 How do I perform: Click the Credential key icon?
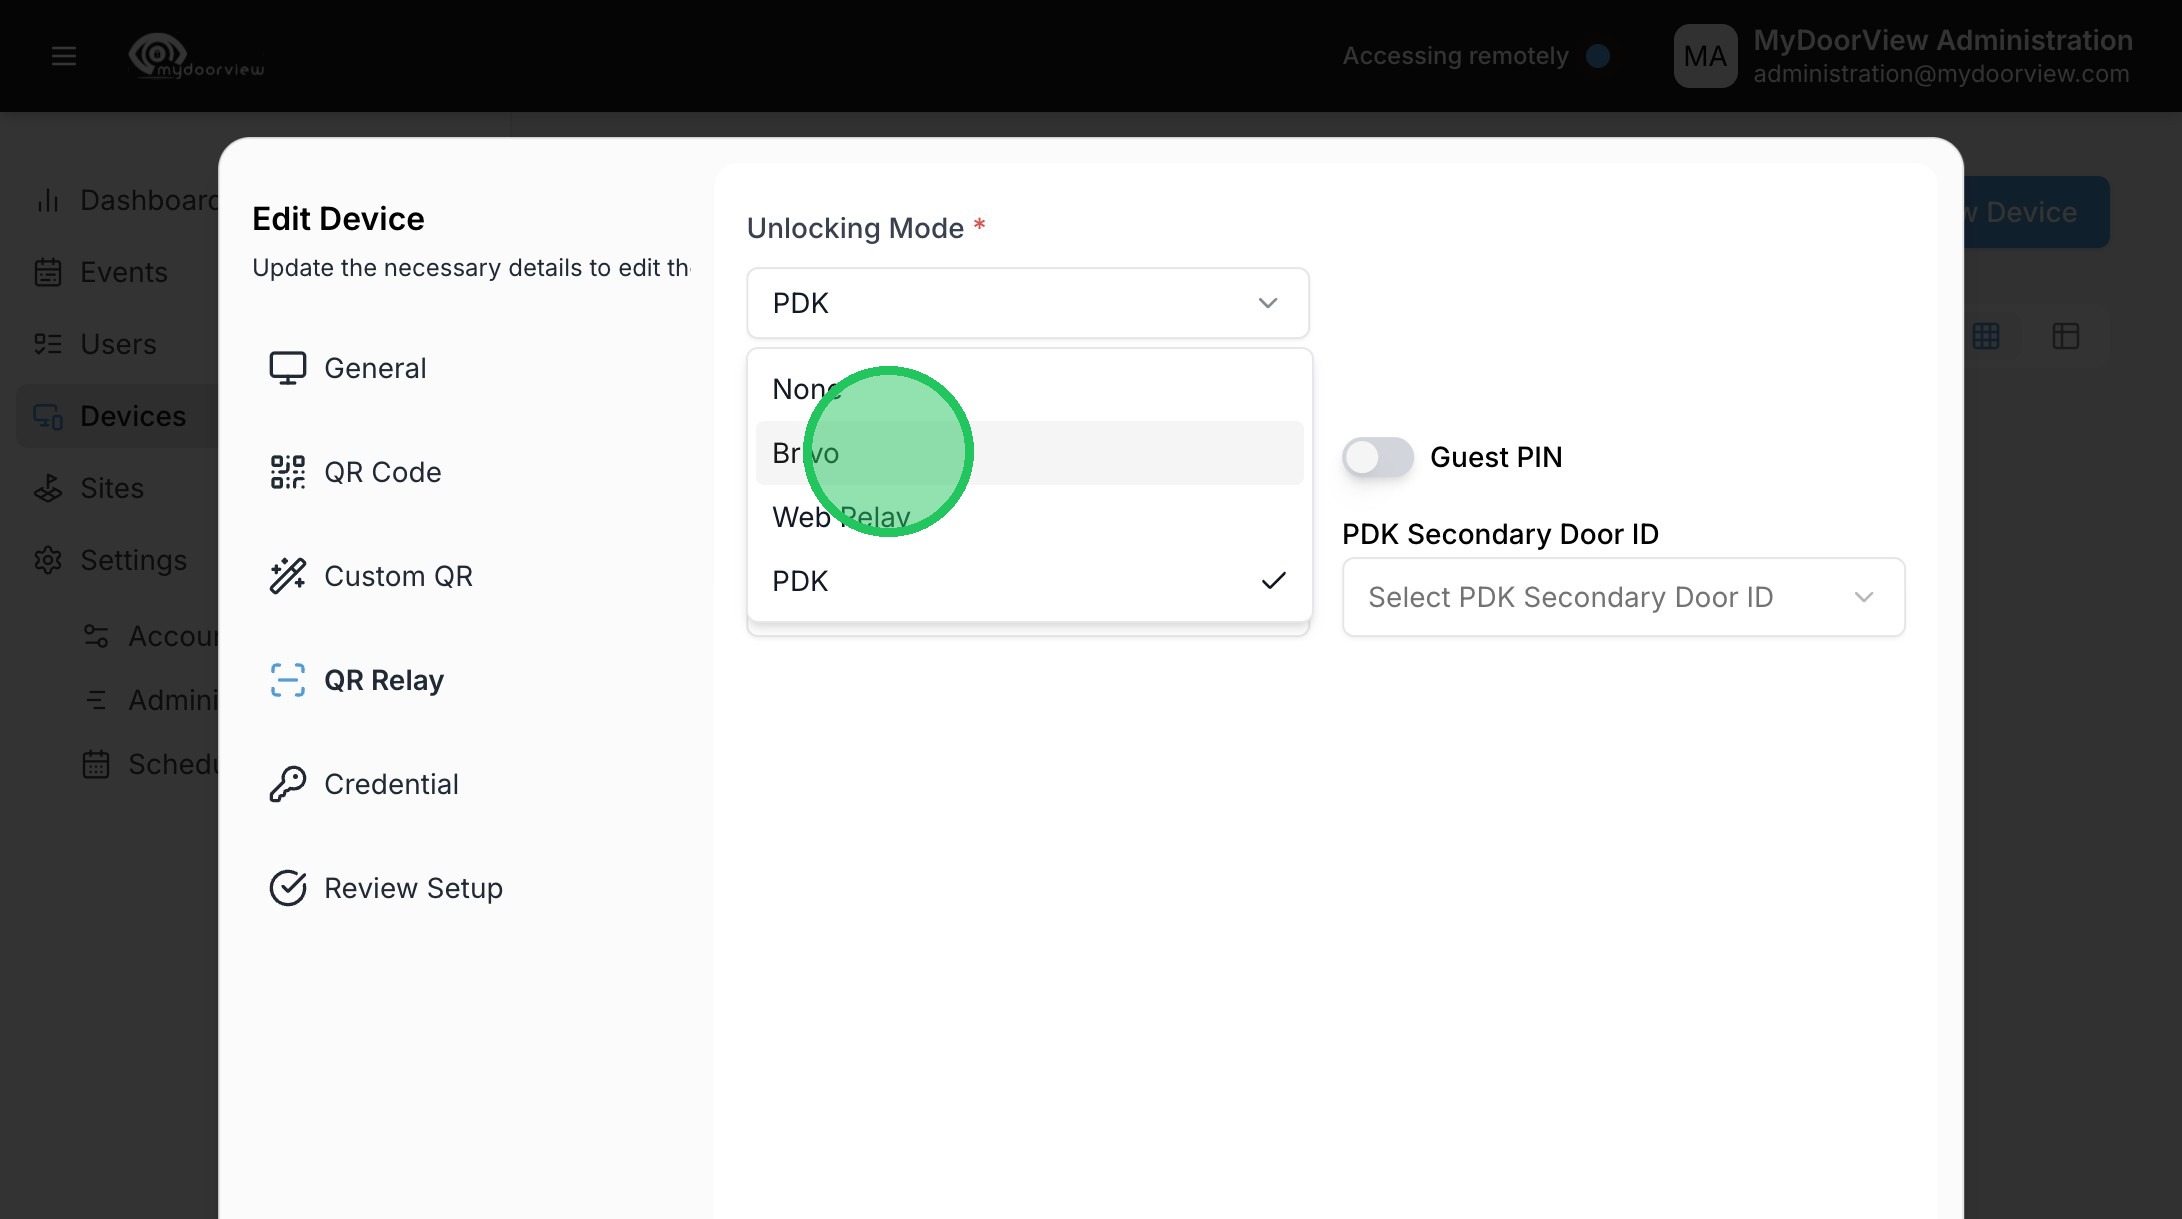pos(287,784)
